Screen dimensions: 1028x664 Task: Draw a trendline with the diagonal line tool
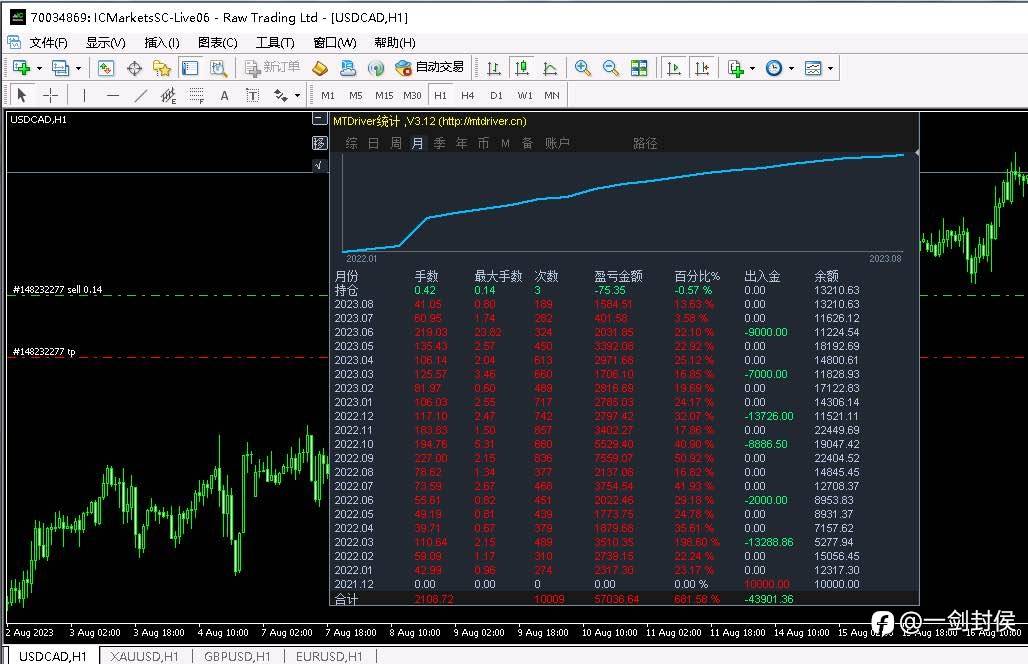141,96
